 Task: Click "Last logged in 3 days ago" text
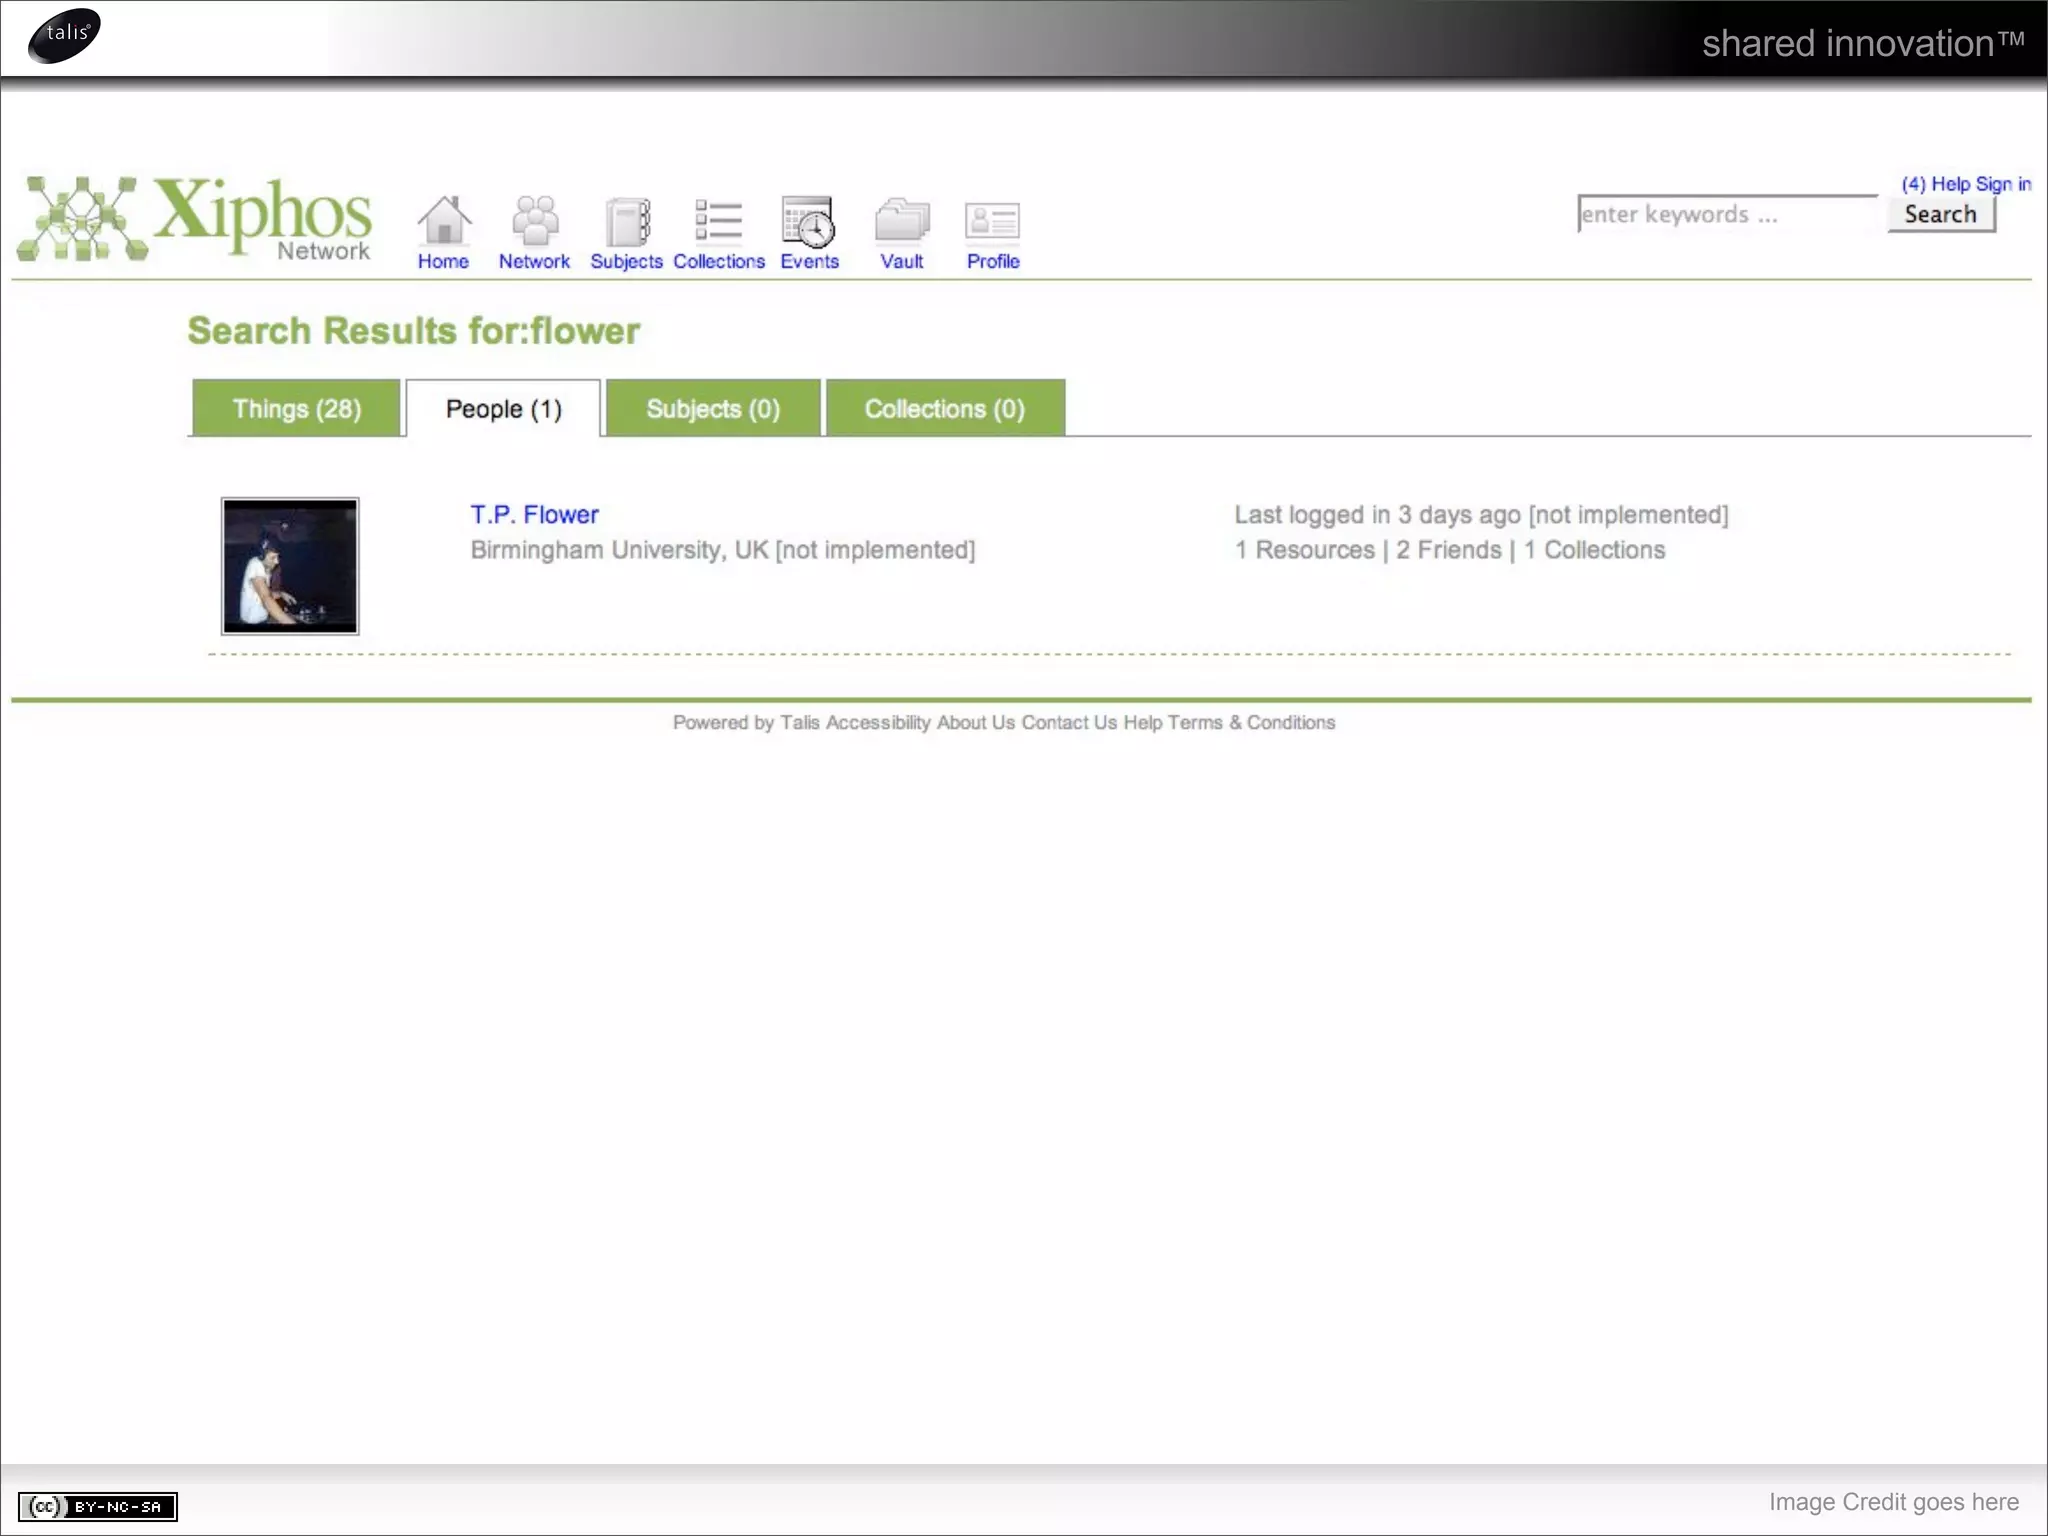pyautogui.click(x=1377, y=514)
